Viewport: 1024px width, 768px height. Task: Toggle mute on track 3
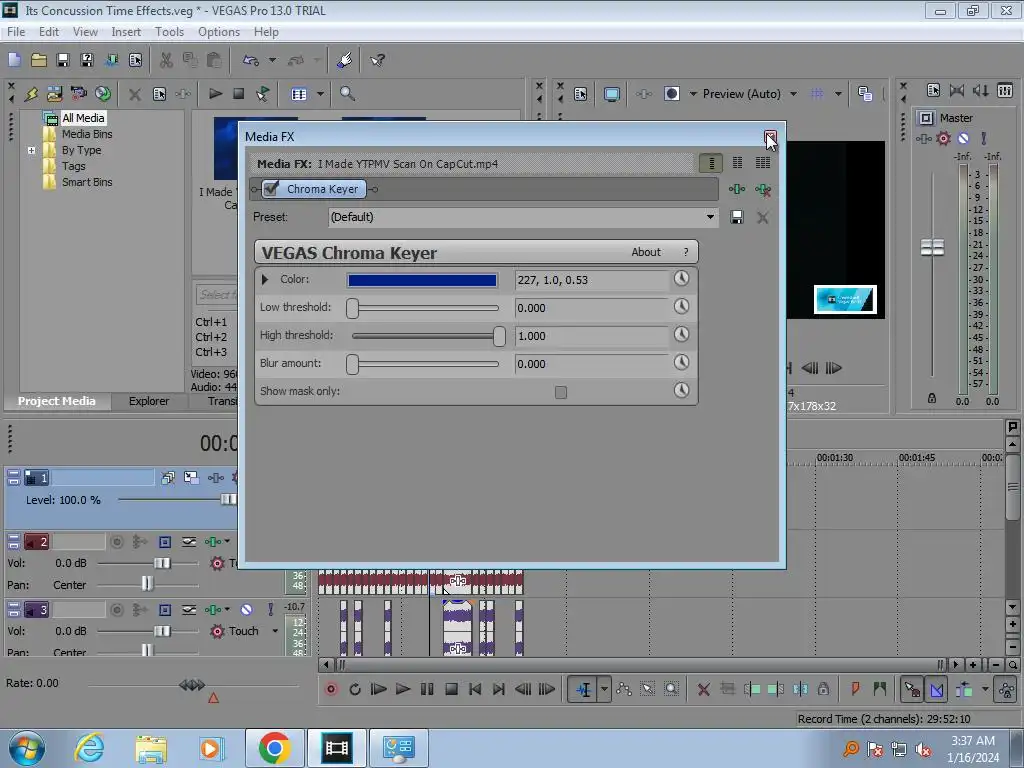pyautogui.click(x=246, y=610)
